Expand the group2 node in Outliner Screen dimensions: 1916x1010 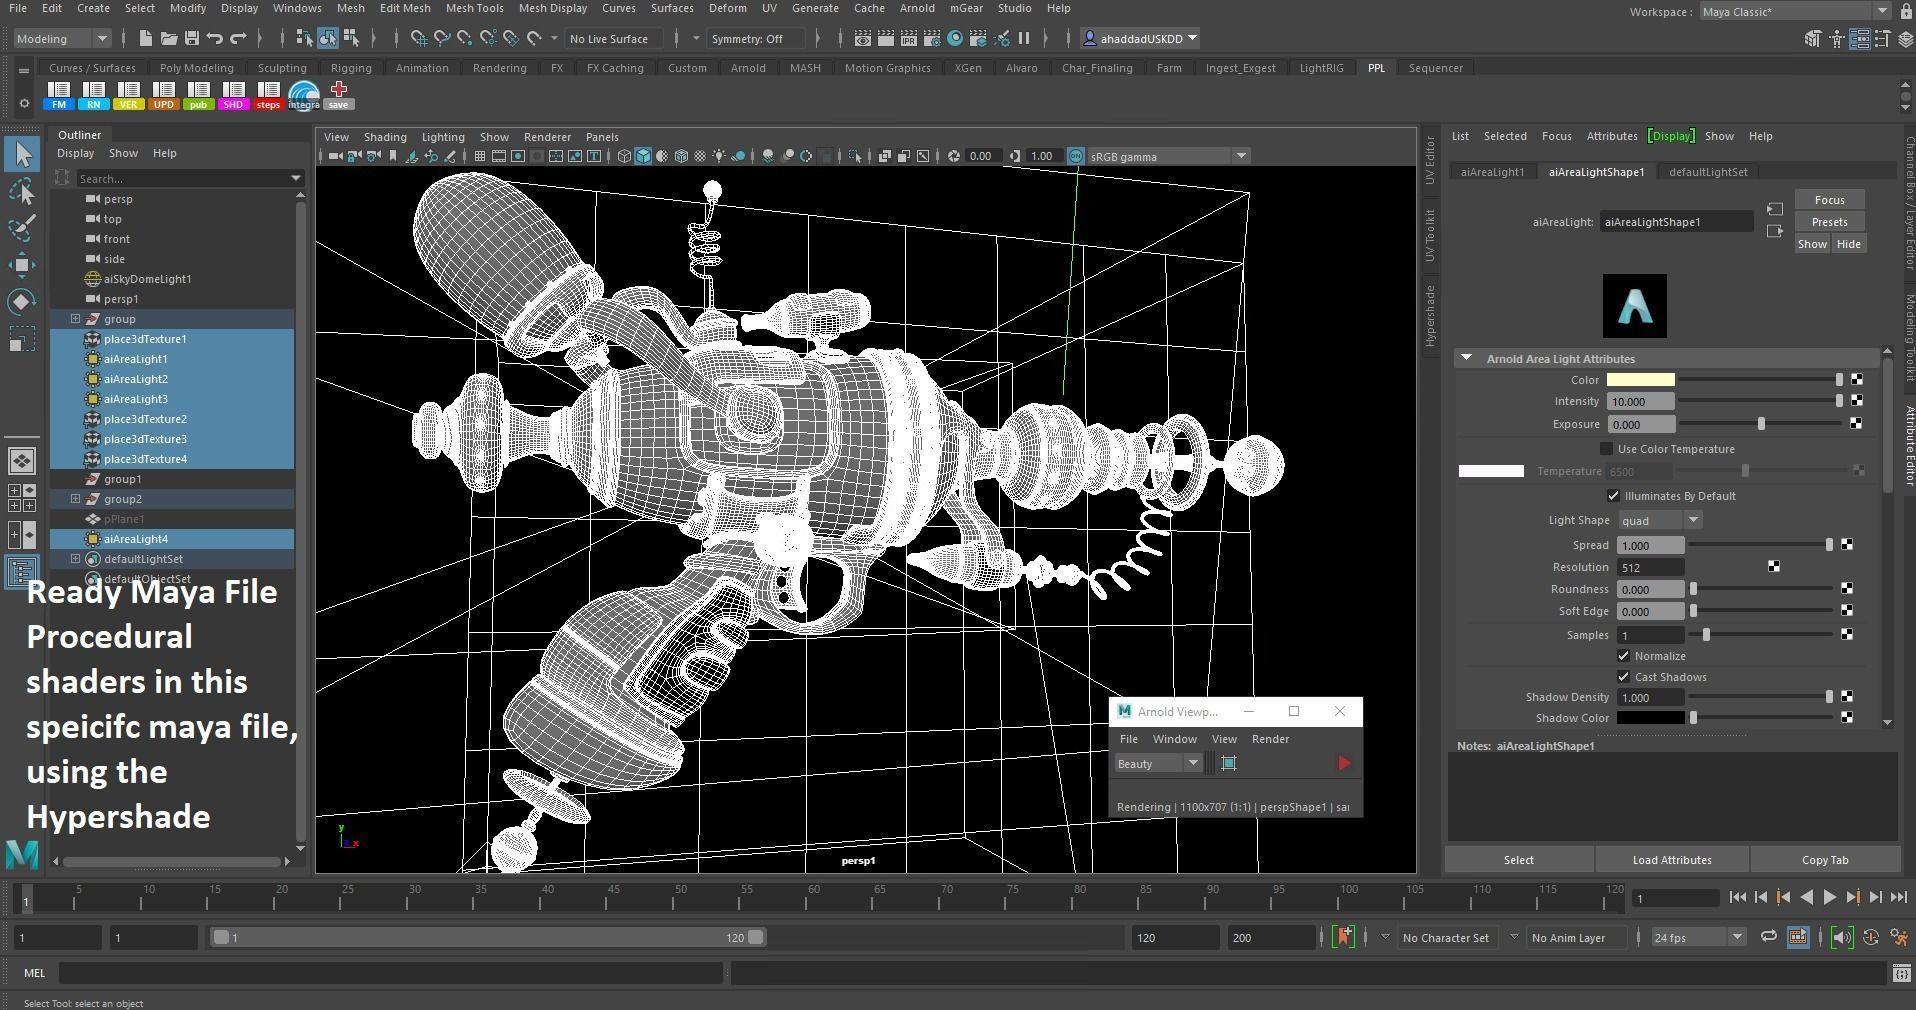[x=75, y=499]
